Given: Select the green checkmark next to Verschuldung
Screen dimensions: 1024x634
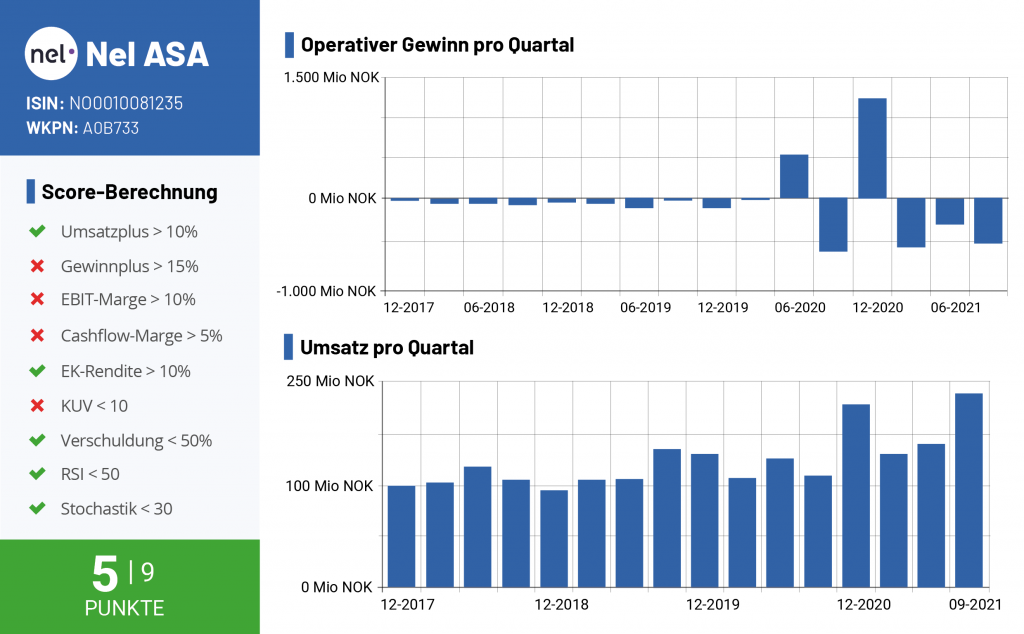Looking at the screenshot, I should pos(37,440).
